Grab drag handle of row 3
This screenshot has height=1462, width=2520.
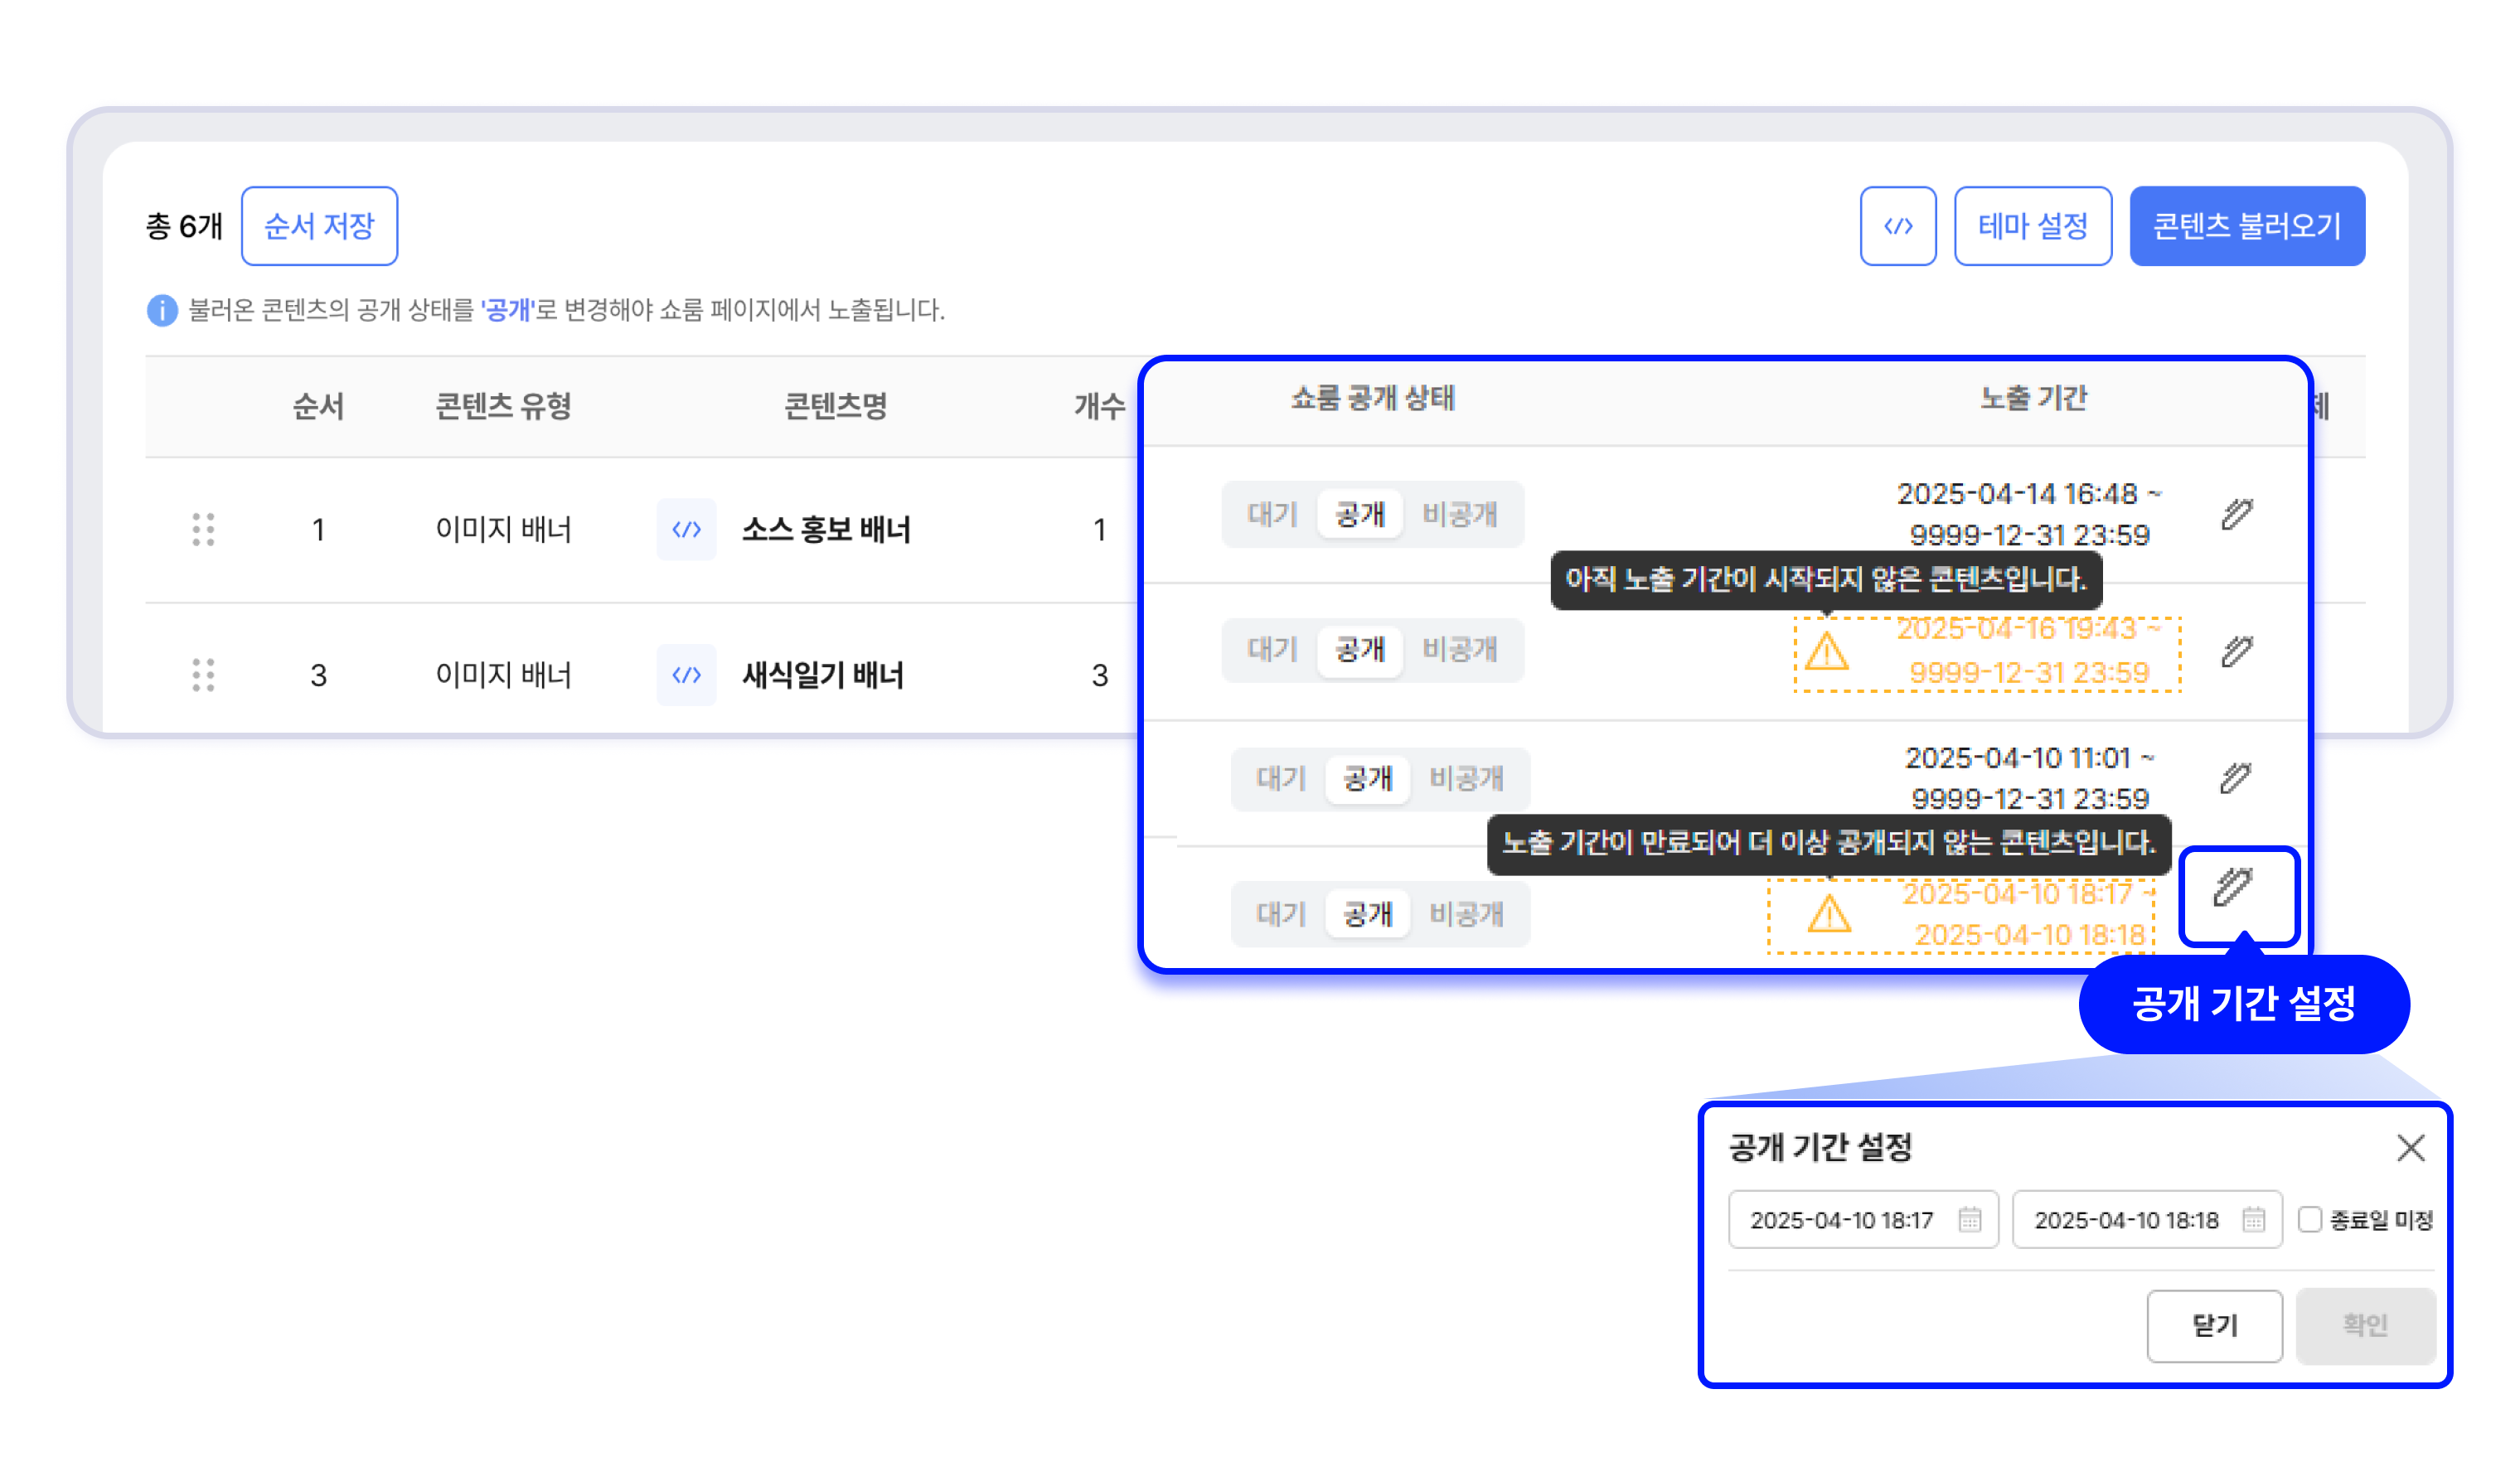coord(203,675)
